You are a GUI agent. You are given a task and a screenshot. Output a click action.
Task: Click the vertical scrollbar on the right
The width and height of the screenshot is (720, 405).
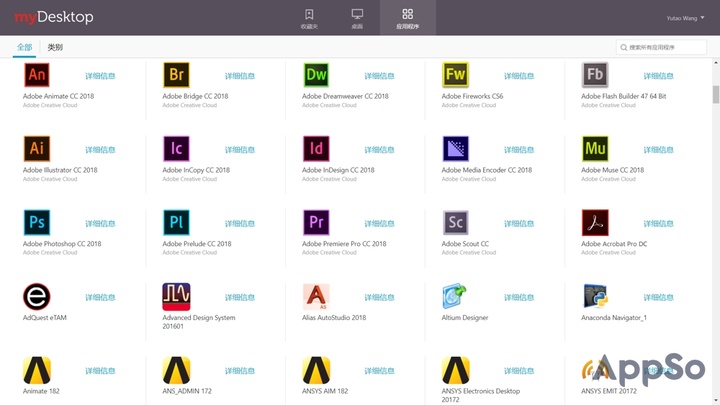715,95
